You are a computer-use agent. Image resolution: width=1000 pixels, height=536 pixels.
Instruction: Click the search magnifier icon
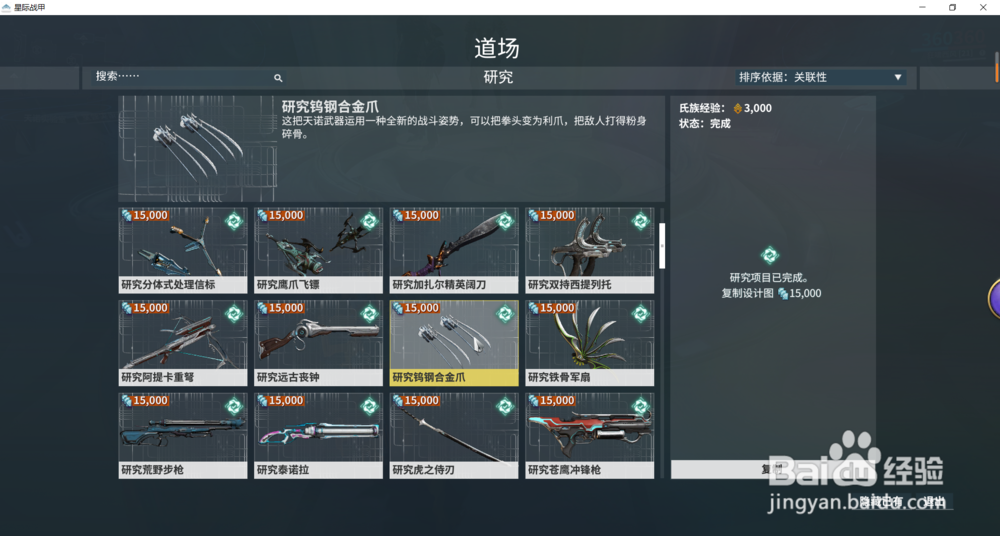pyautogui.click(x=278, y=78)
